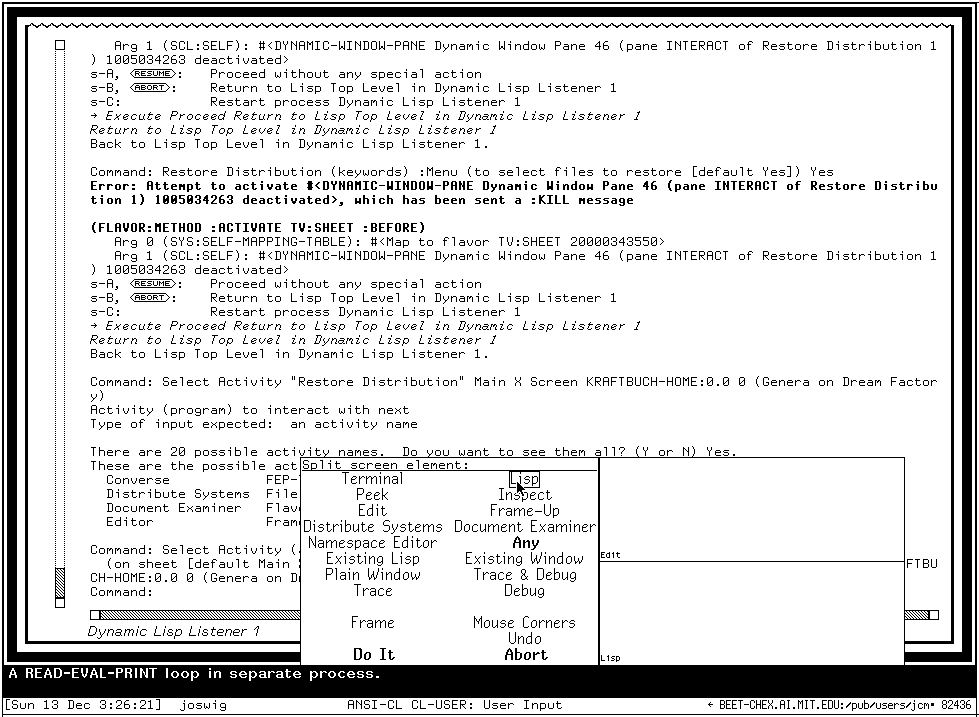Select Existing Lisp menu entry
Screen dimensions: 979x717
pos(373,558)
